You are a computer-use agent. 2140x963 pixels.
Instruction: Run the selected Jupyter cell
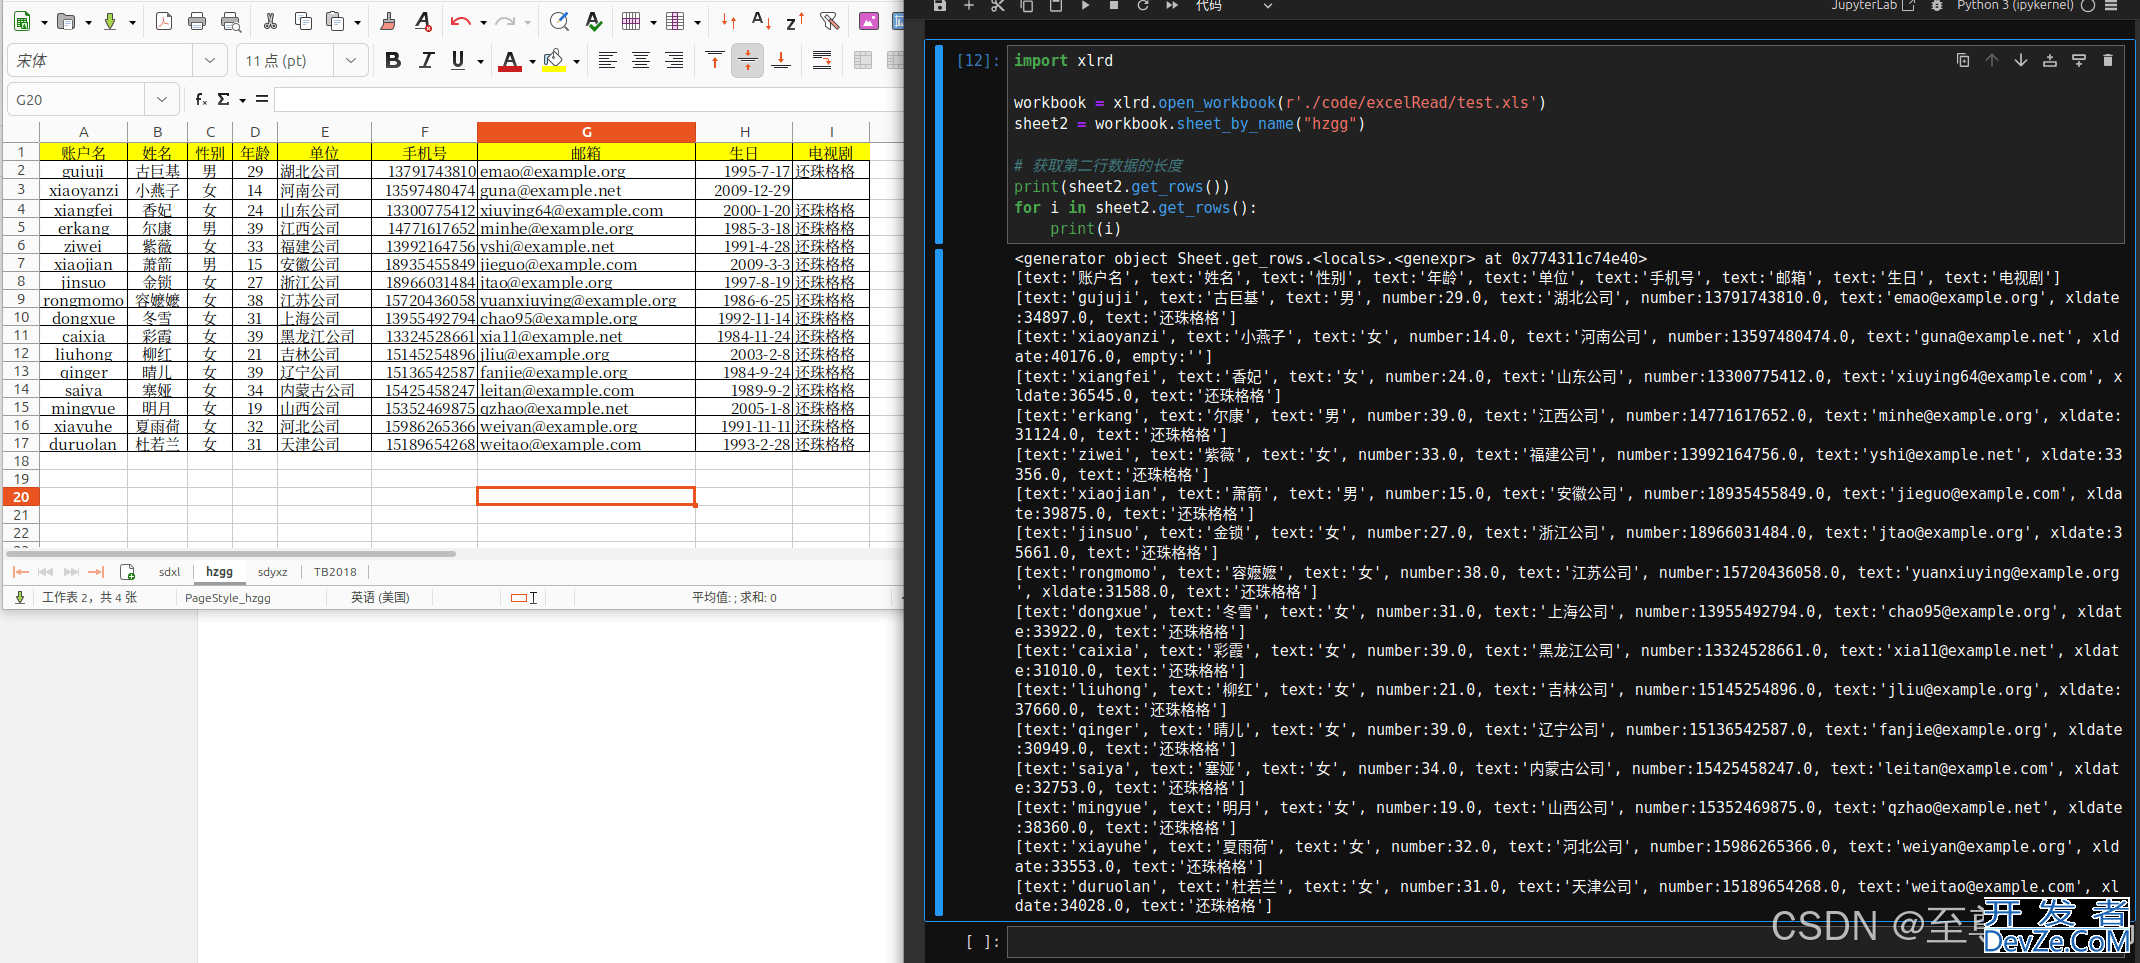point(1085,6)
